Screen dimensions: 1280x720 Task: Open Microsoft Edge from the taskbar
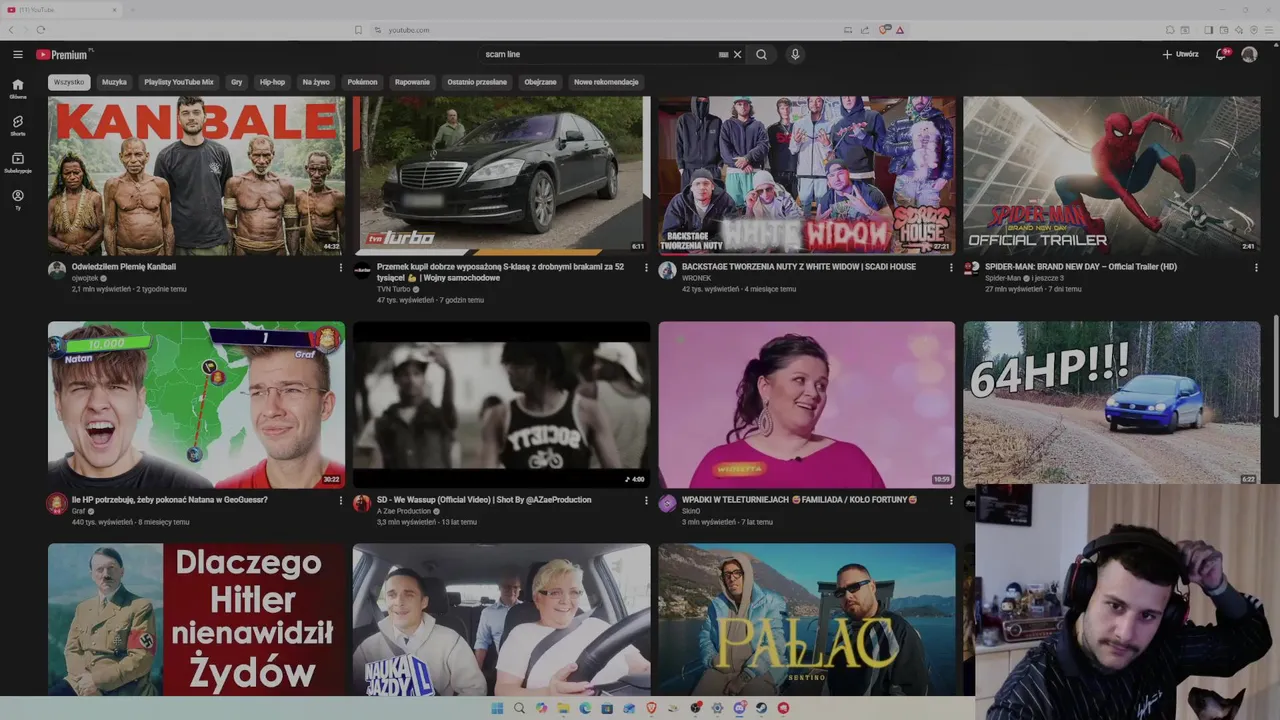coord(585,708)
